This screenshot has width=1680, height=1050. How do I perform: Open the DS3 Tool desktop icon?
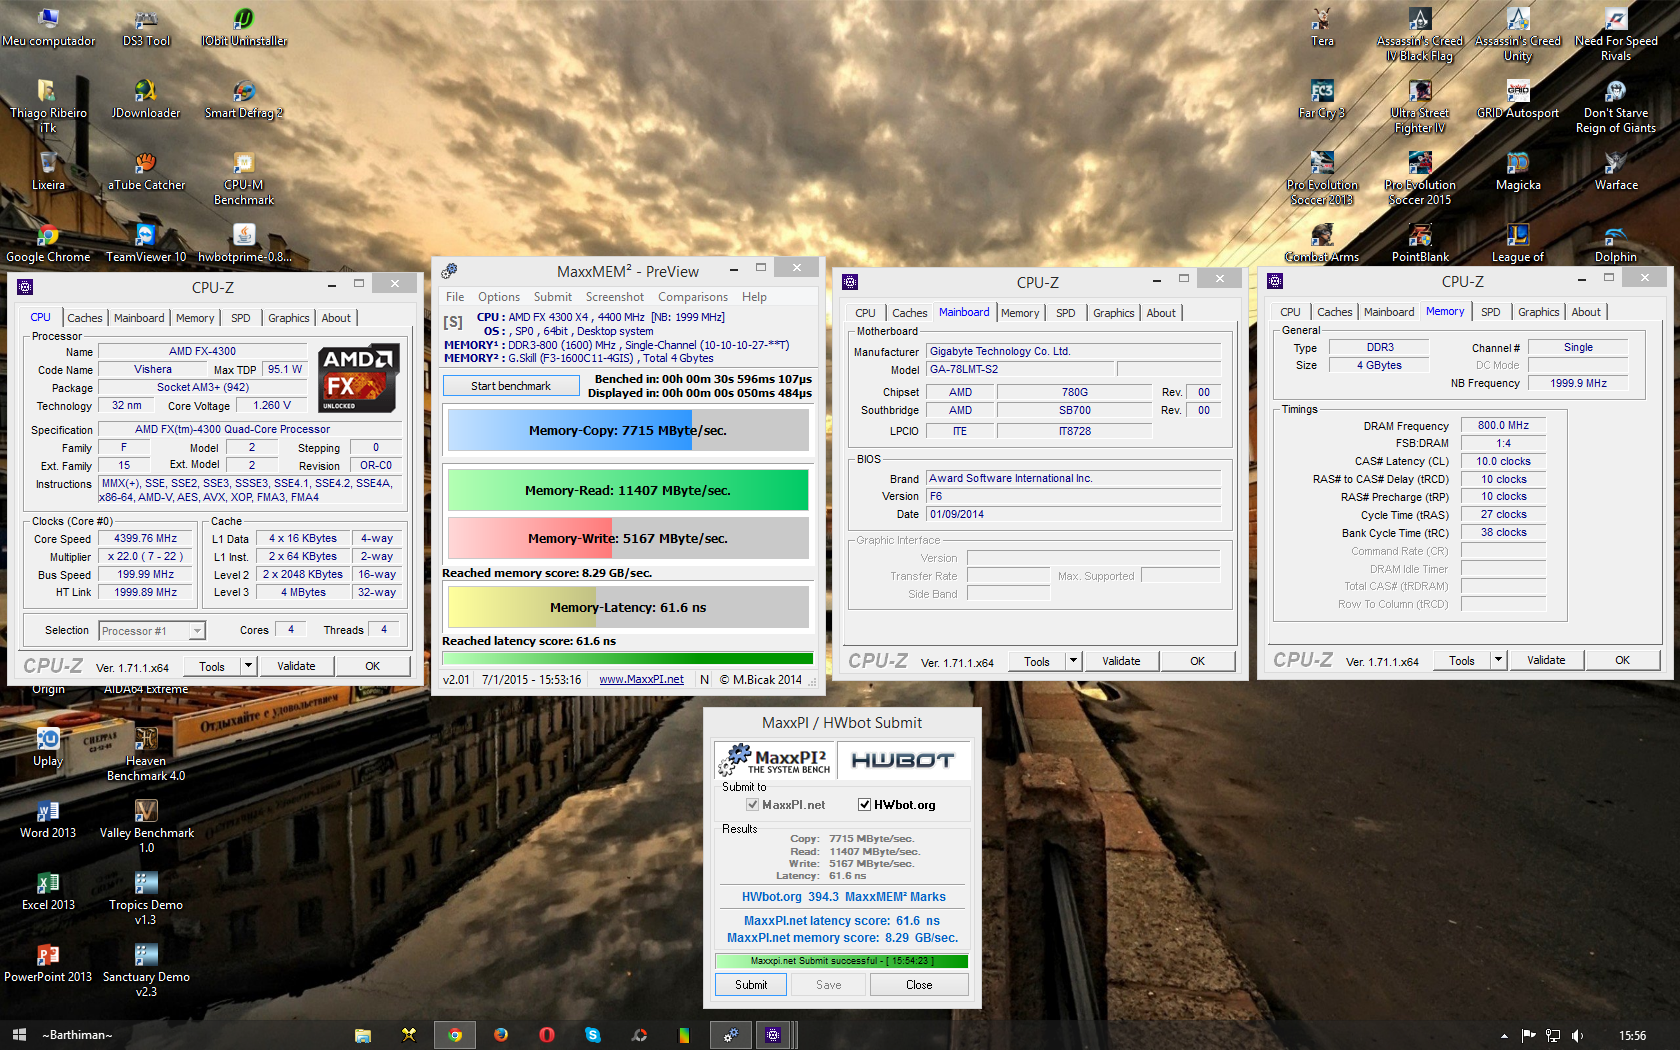[x=146, y=27]
